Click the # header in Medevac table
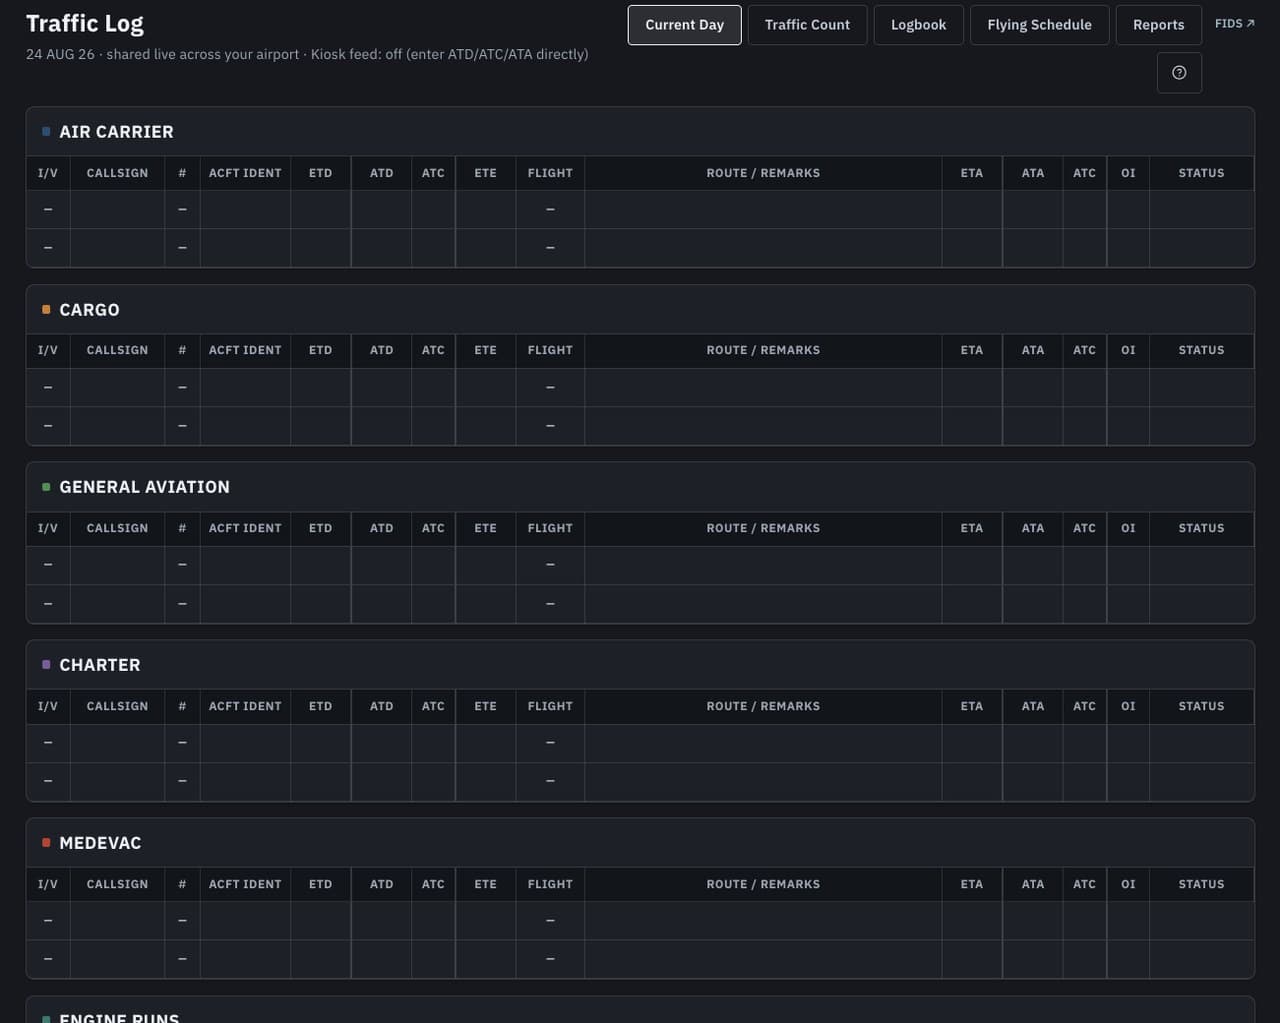This screenshot has width=1280, height=1023. click(x=182, y=884)
